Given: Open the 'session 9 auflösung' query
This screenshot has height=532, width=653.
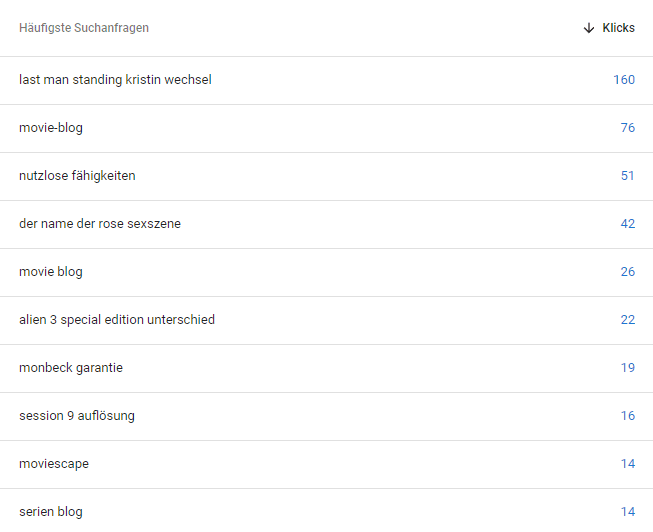Looking at the screenshot, I should point(77,416).
